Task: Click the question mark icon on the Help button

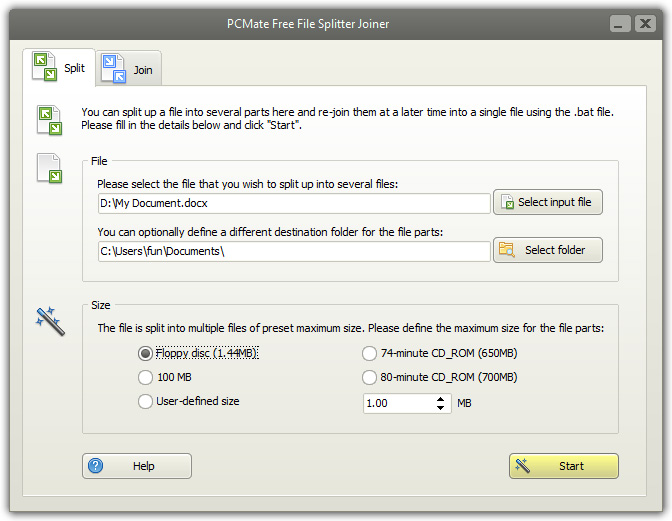Action: click(96, 466)
